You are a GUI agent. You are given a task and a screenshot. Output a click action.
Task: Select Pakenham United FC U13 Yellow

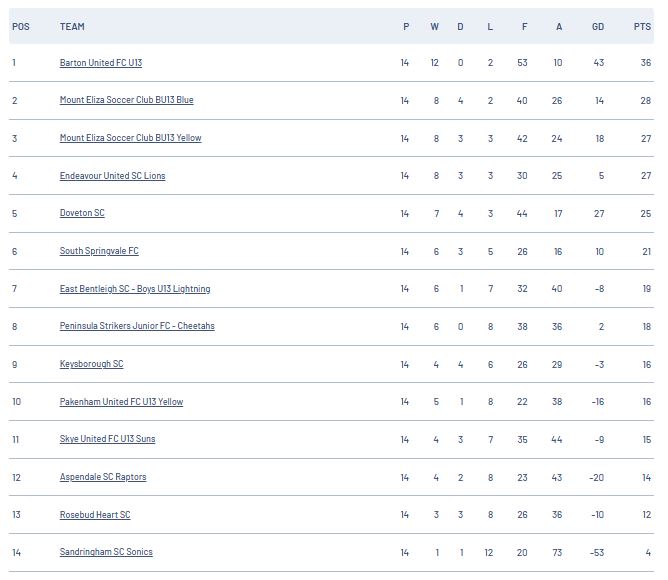[121, 401]
